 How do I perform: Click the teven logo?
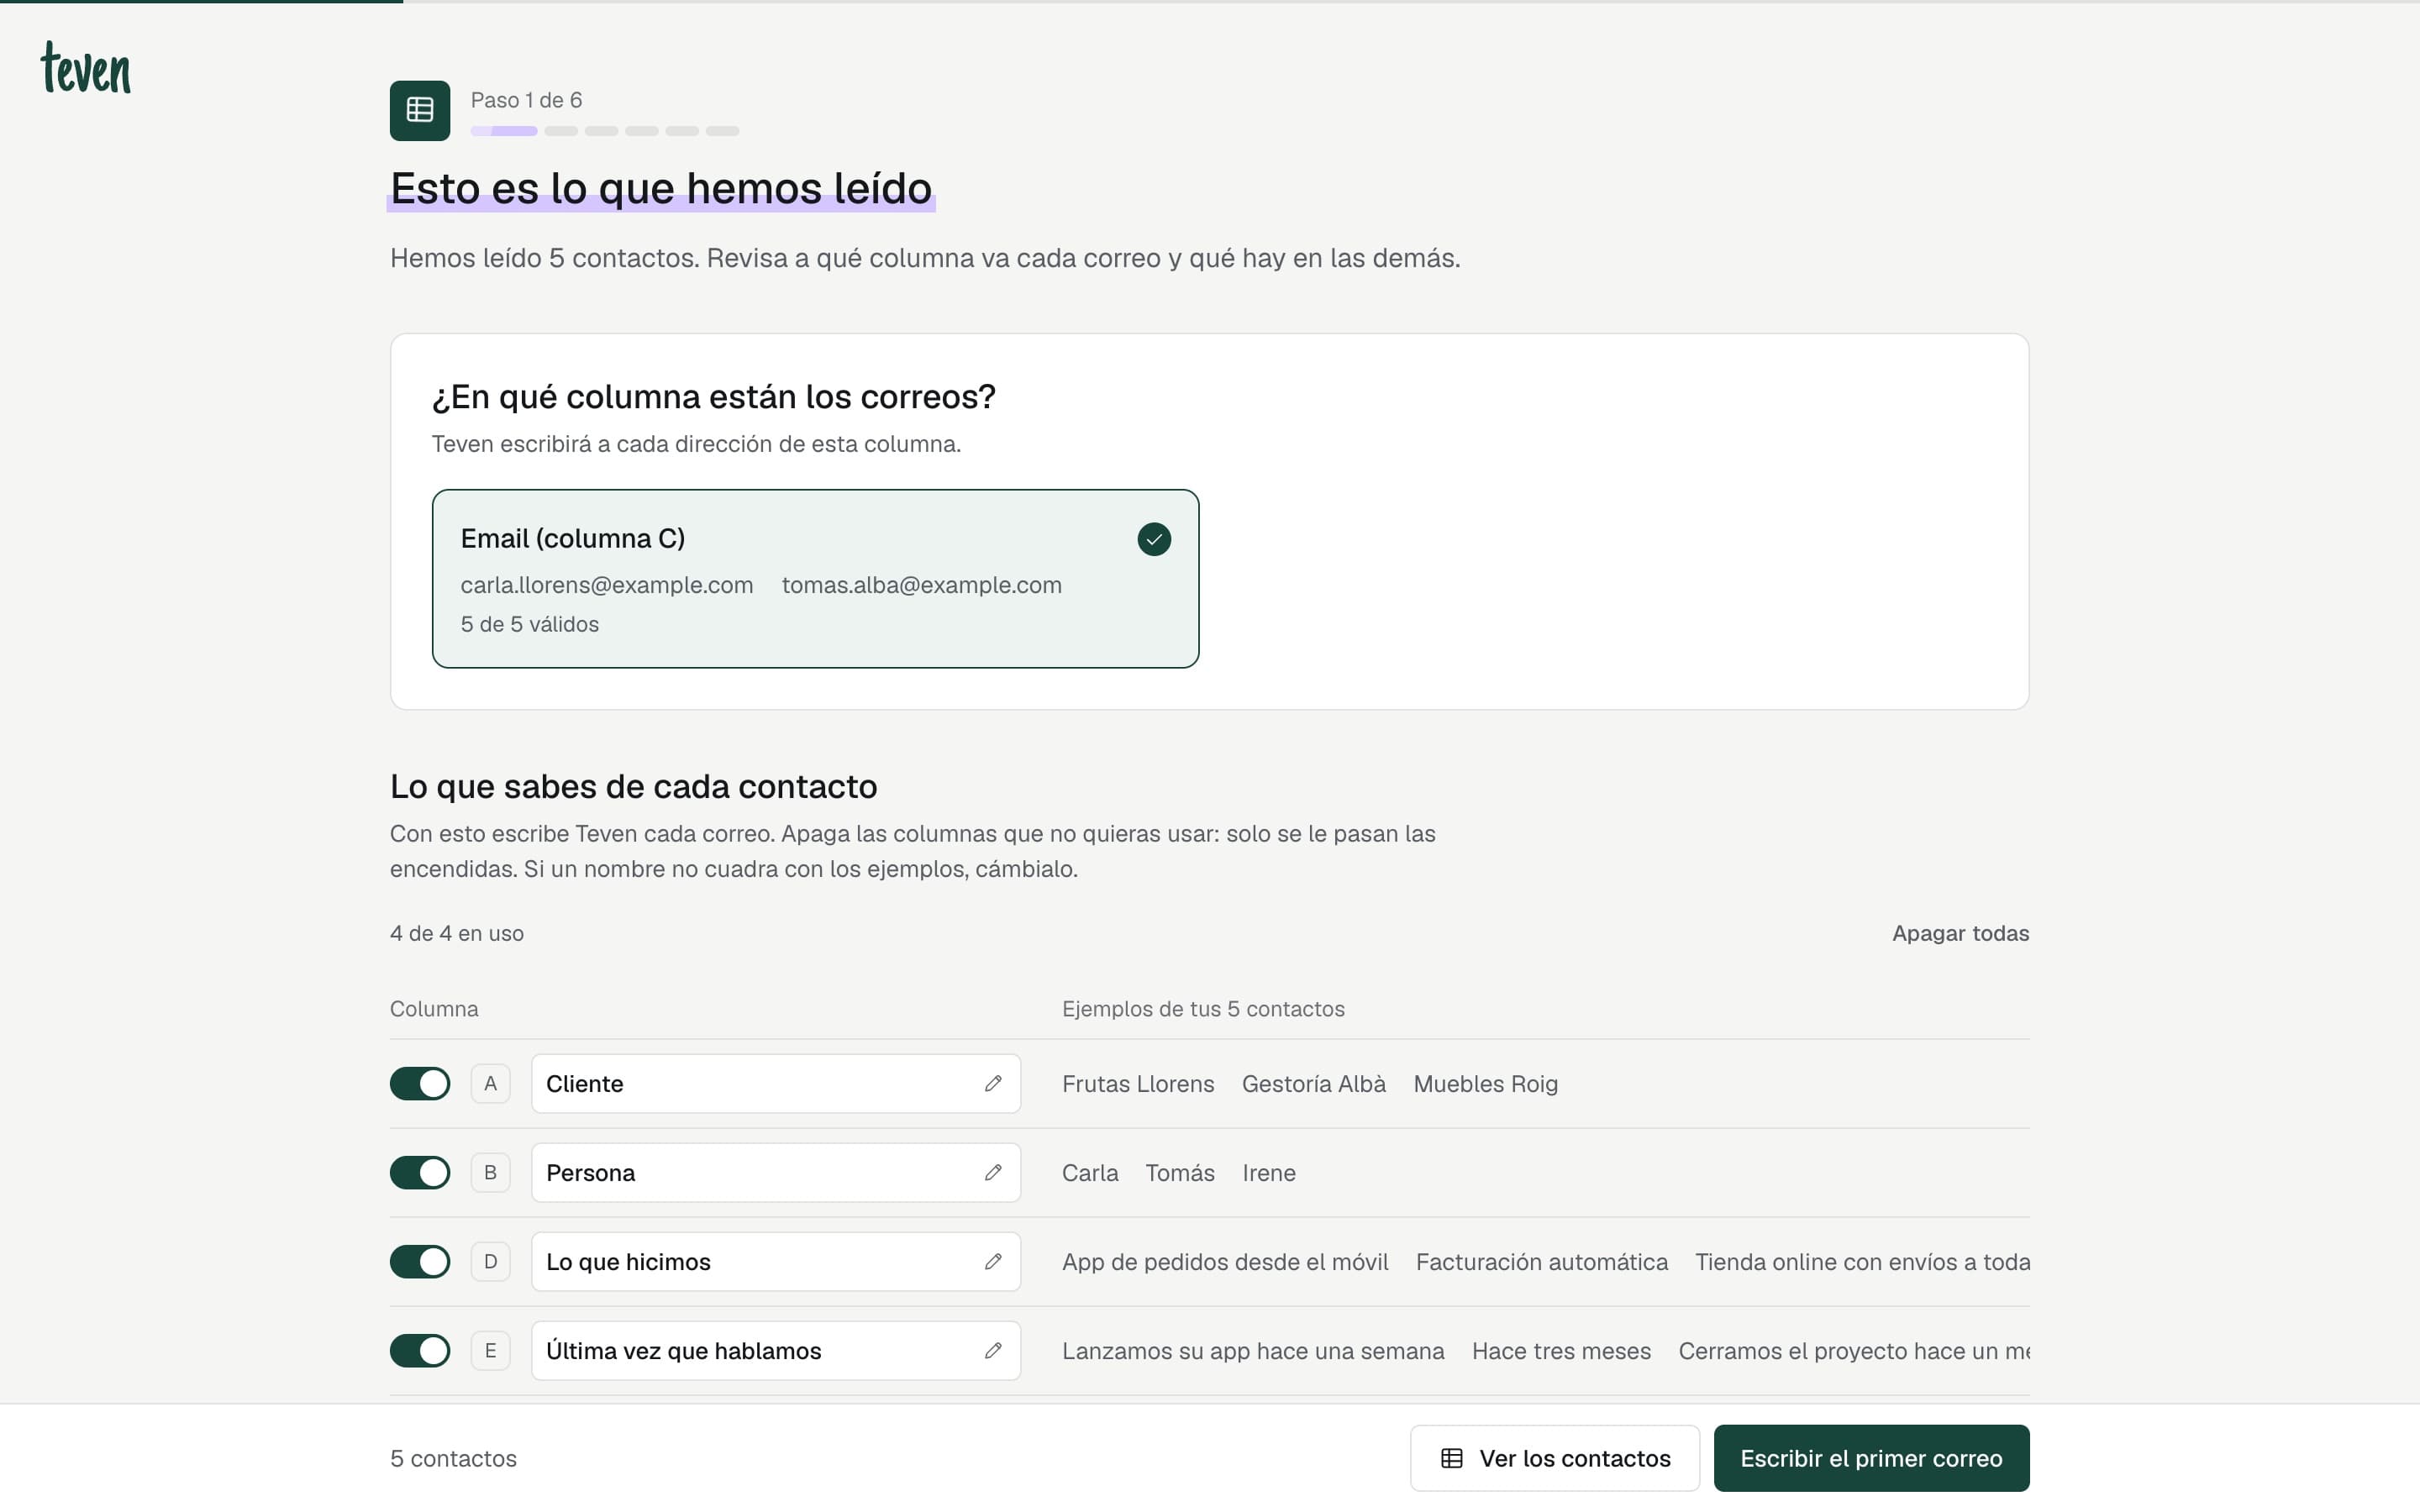click(x=86, y=68)
